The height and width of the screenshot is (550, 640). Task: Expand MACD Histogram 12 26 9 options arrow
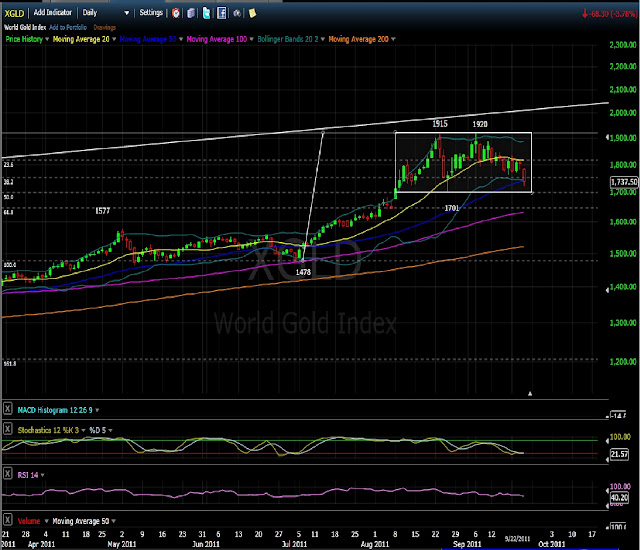point(97,410)
